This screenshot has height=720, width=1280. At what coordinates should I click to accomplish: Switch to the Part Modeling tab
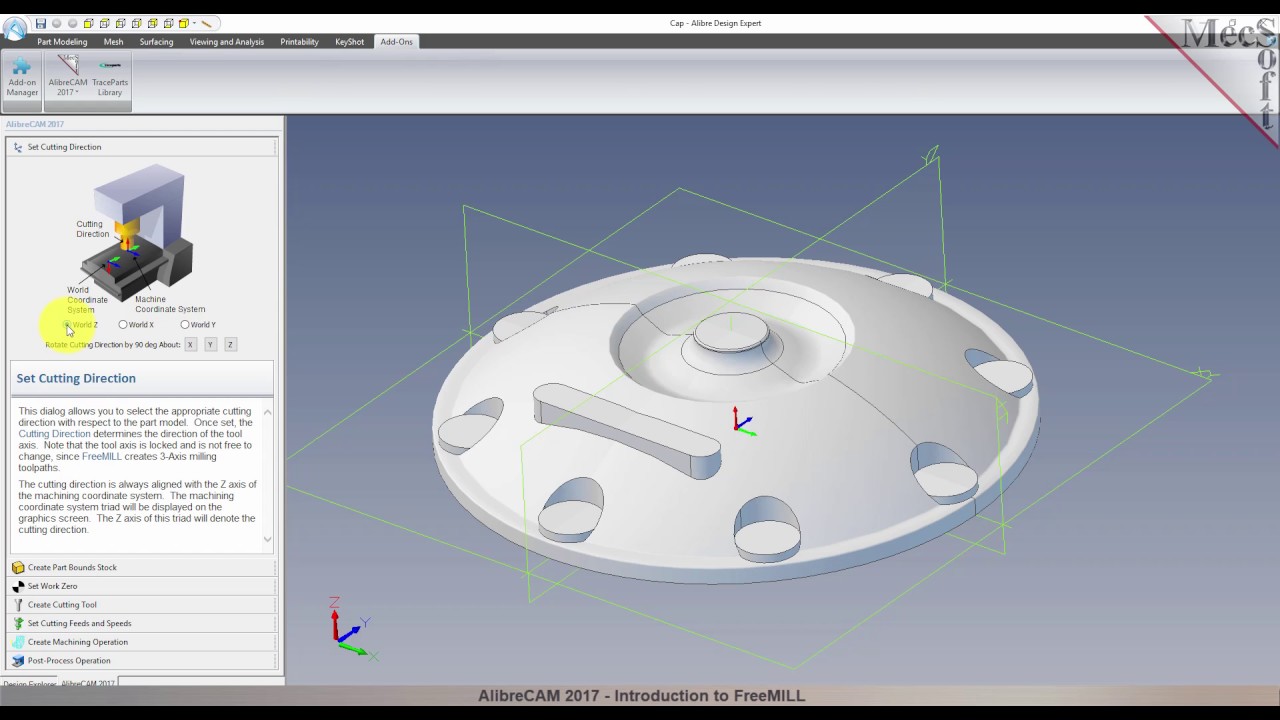(62, 42)
